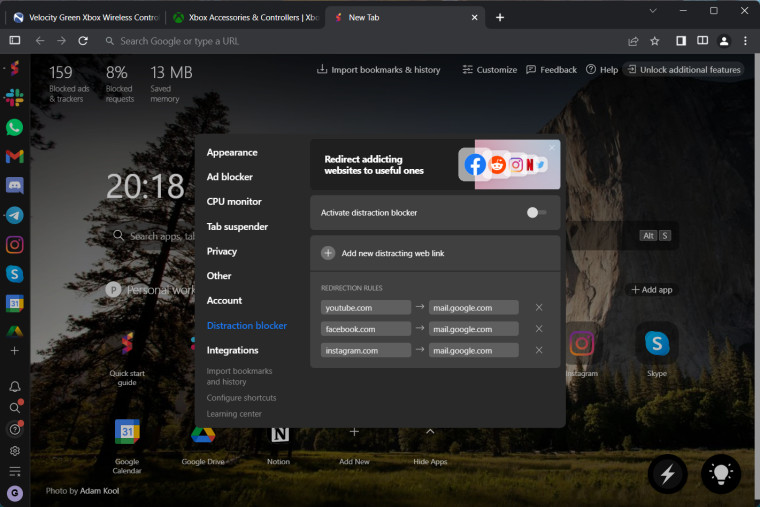
Task: Remove the instagram.com redirection rule
Action: 539,350
